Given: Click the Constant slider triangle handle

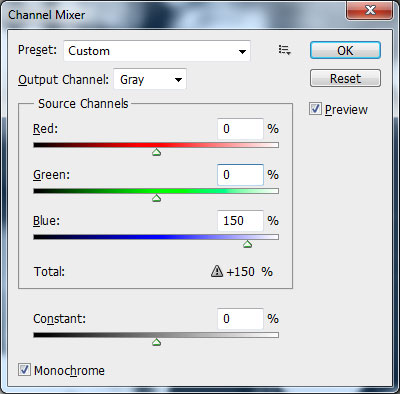Looking at the screenshot, I should 156,342.
